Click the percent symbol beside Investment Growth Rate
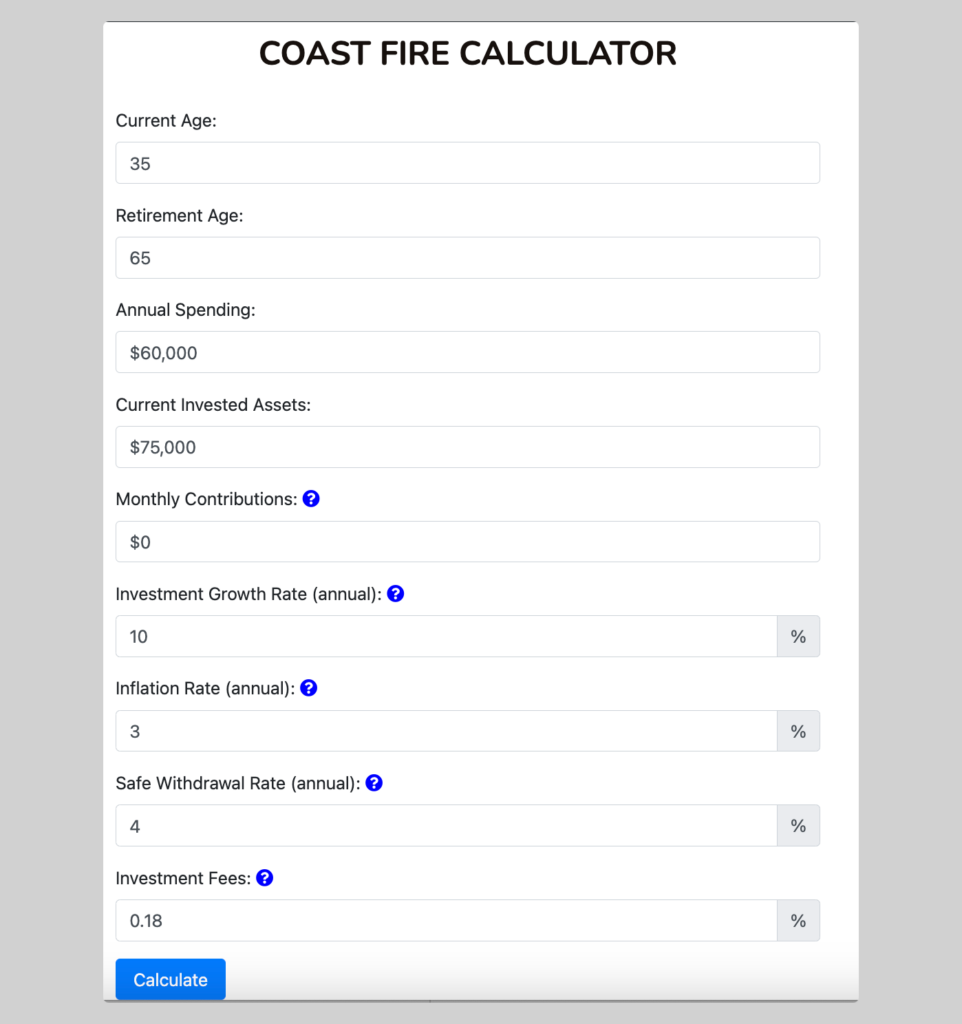Screen dimensions: 962x1024 tap(798, 636)
